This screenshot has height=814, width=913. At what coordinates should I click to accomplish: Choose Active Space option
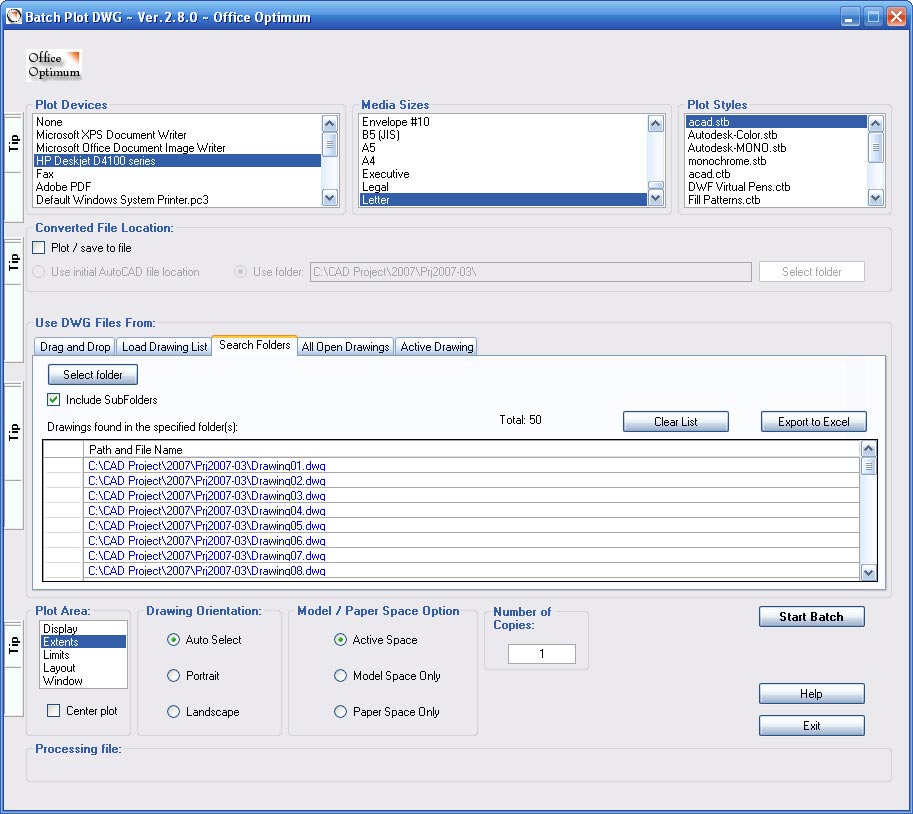(x=340, y=639)
